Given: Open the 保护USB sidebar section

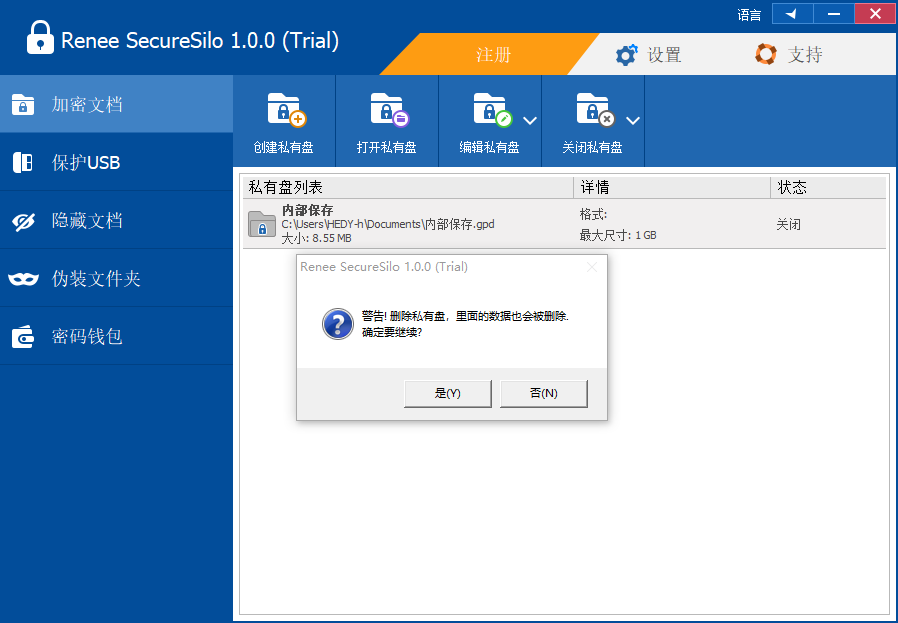Looking at the screenshot, I should point(116,163).
